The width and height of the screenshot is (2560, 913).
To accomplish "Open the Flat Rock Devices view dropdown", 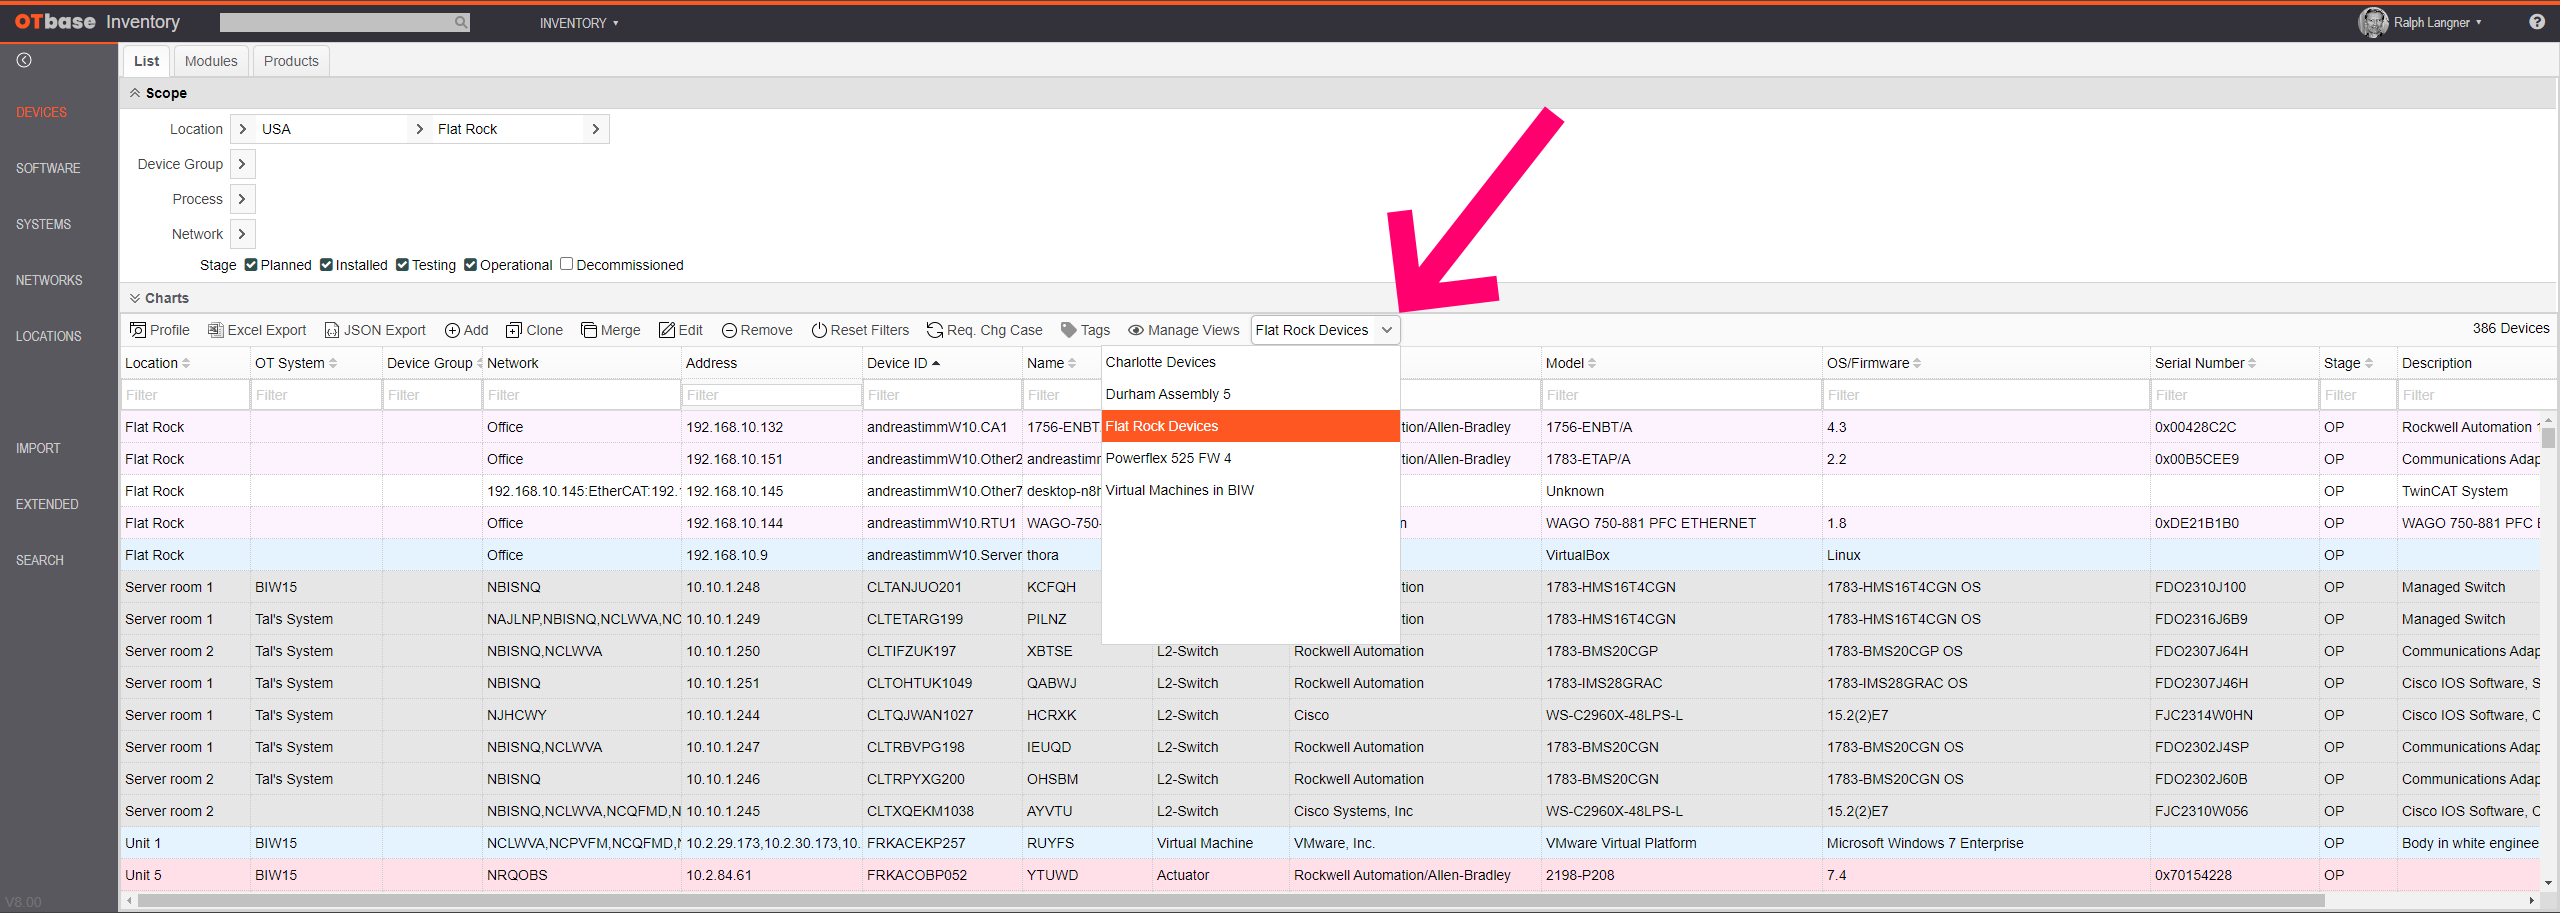I will click(1324, 330).
